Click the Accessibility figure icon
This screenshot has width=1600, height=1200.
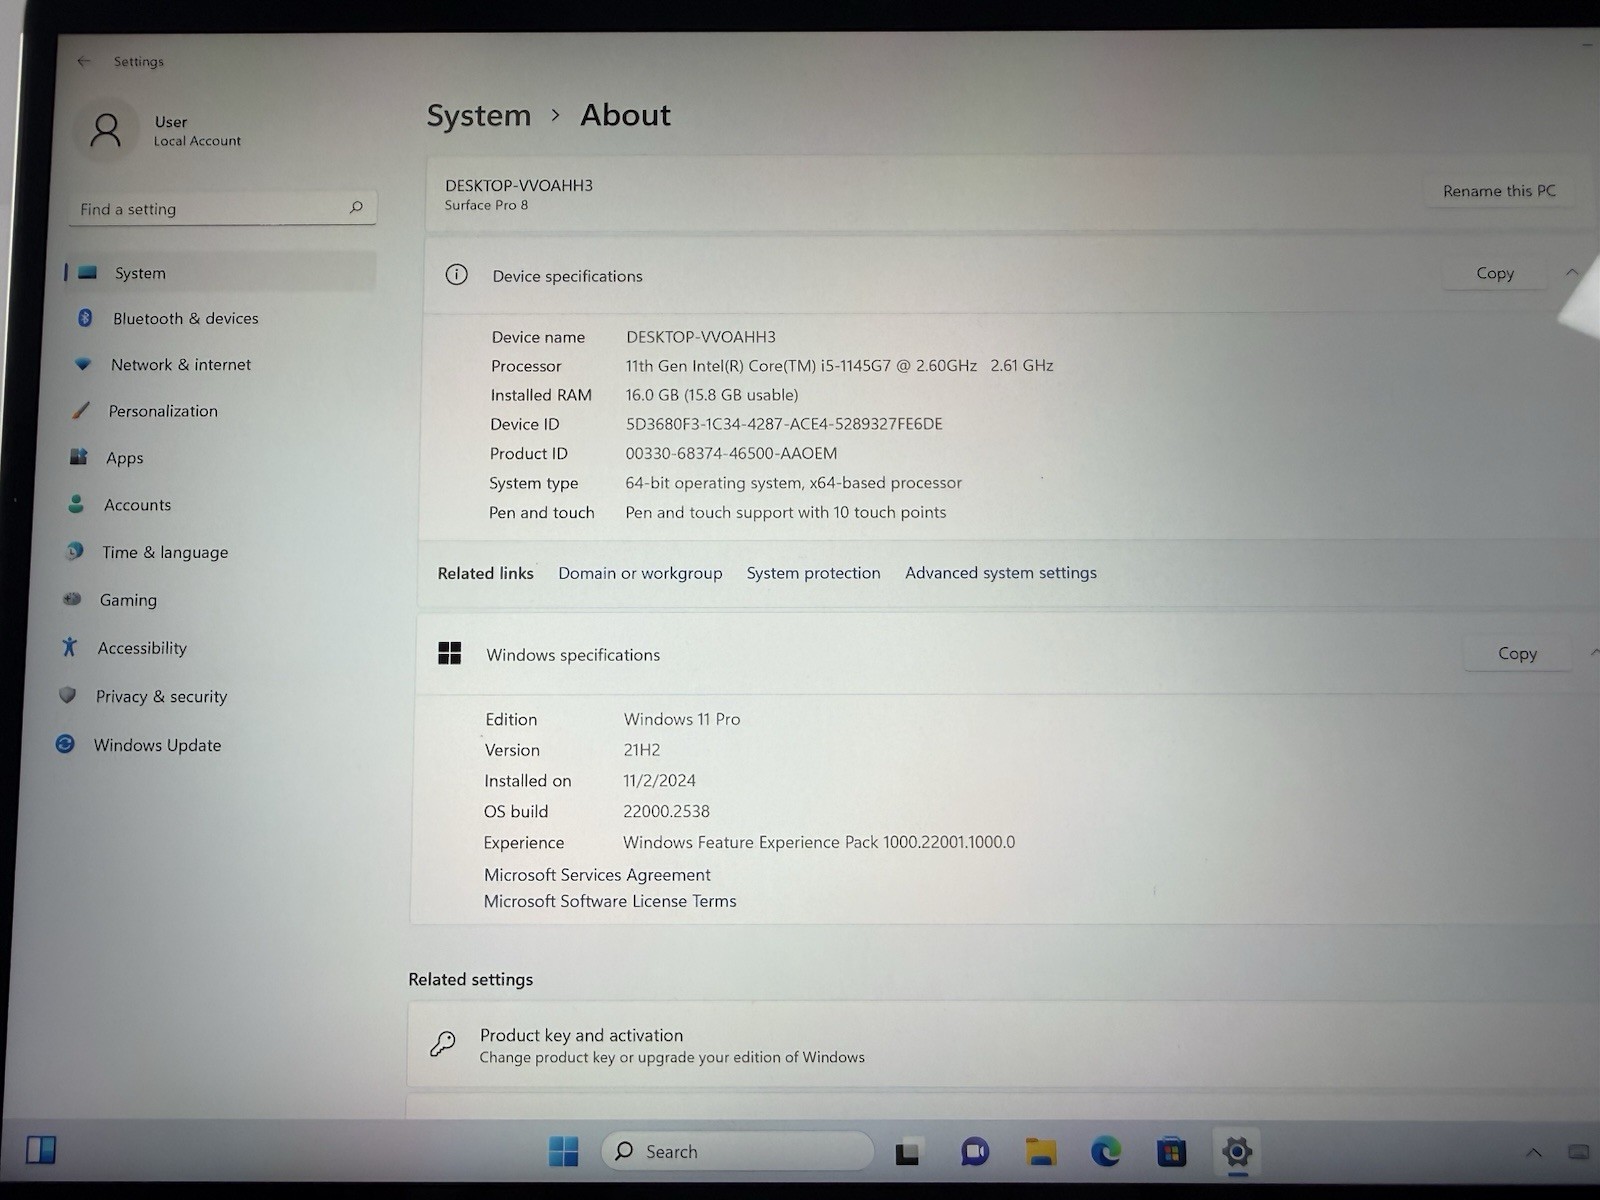pos(69,647)
